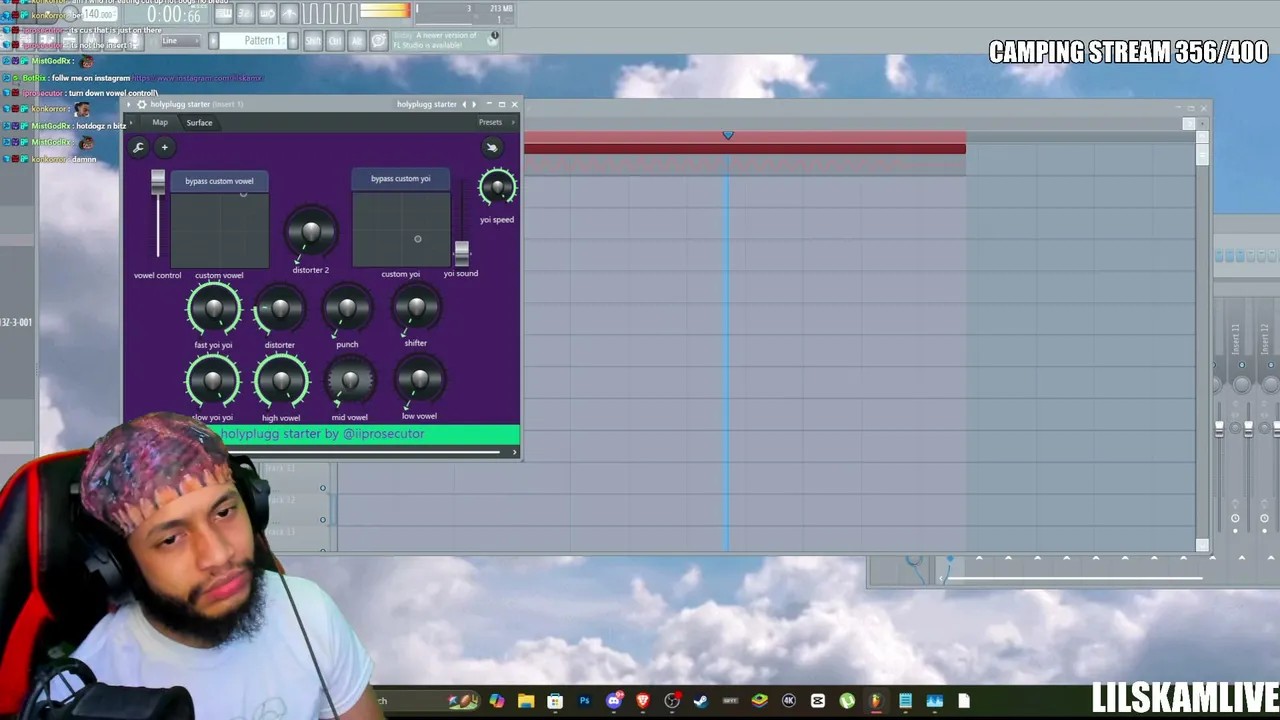Click the custom vowel XY pad

coord(219,229)
